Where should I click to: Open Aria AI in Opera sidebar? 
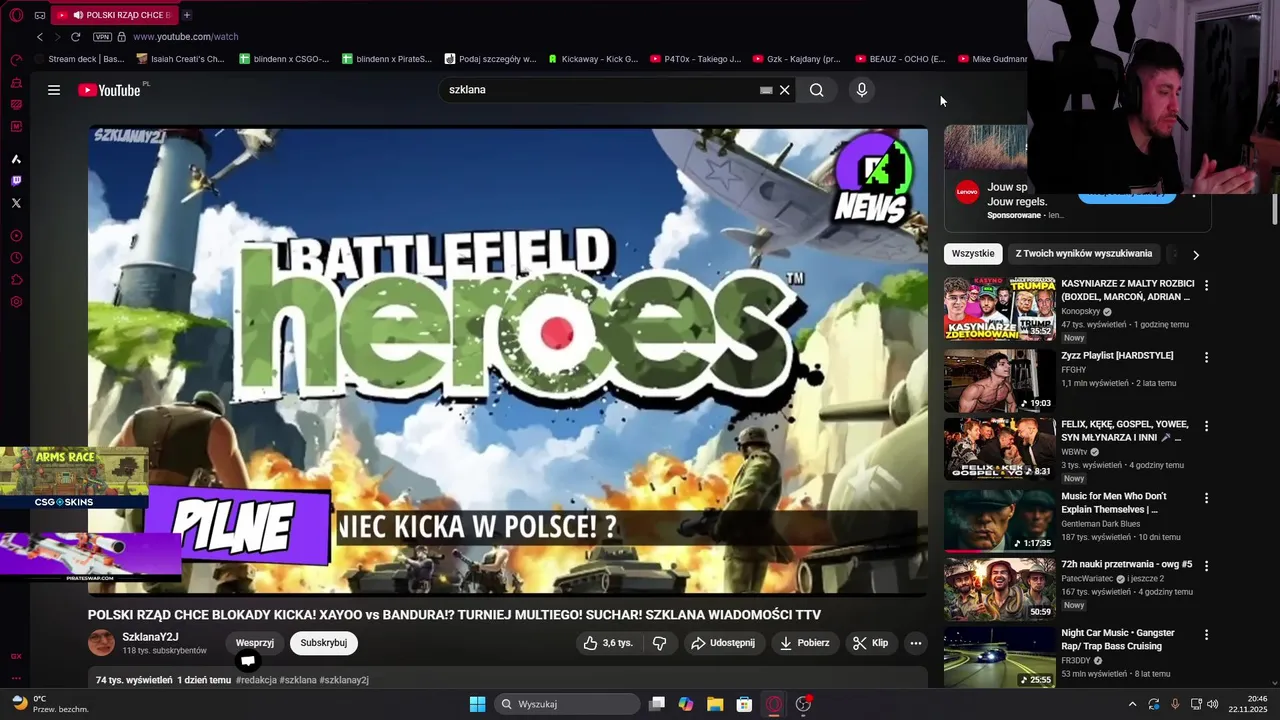pos(16,159)
